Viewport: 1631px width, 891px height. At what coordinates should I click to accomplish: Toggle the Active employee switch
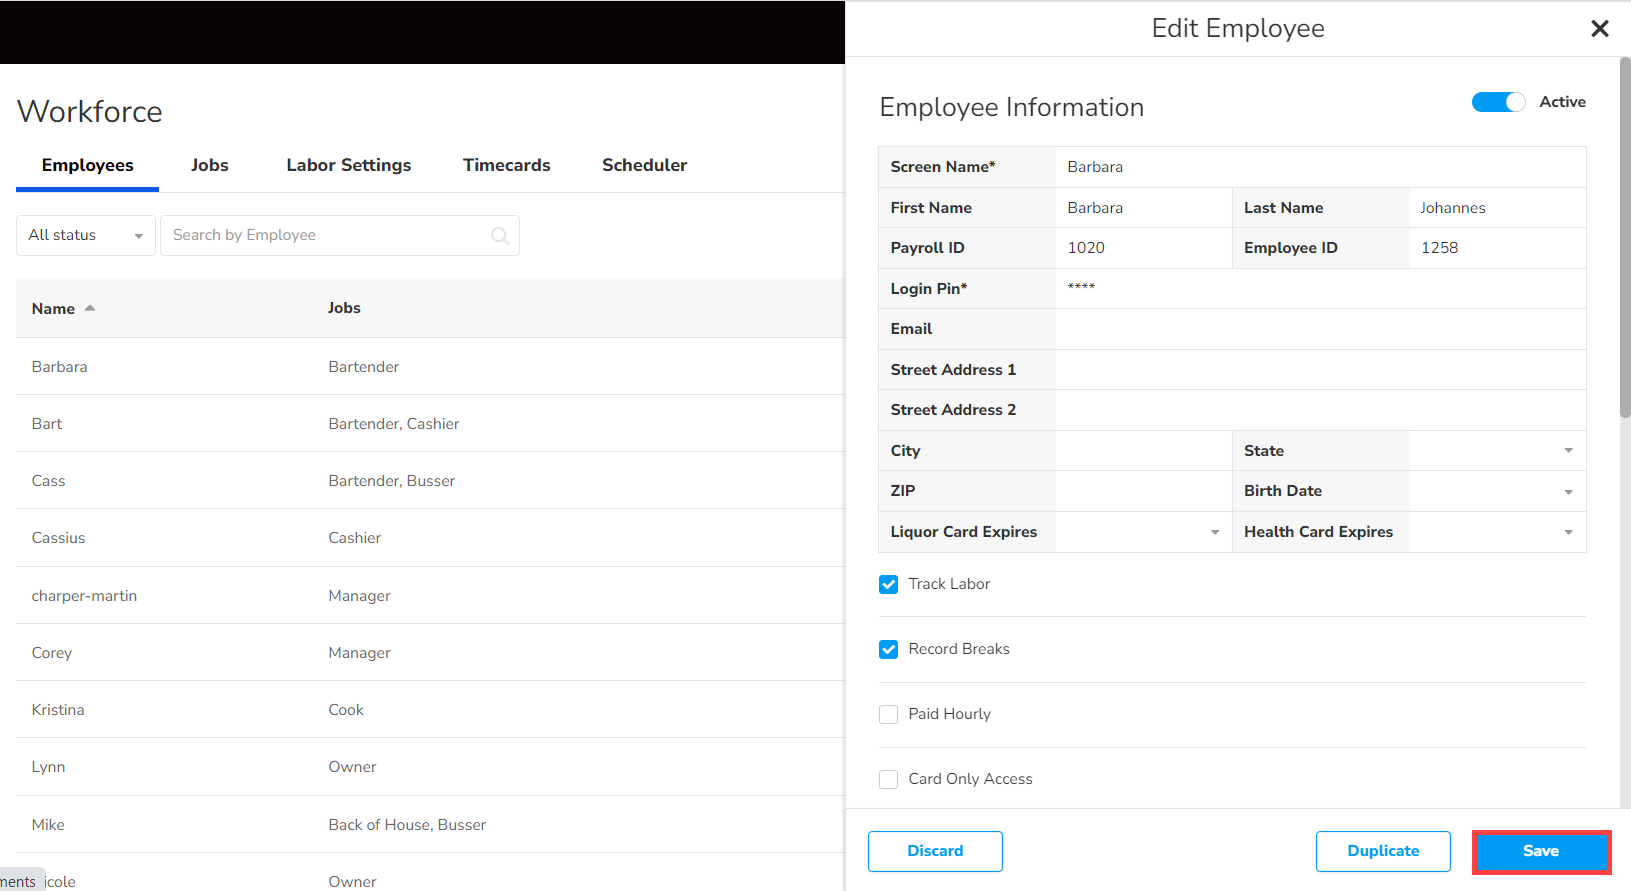click(1497, 102)
